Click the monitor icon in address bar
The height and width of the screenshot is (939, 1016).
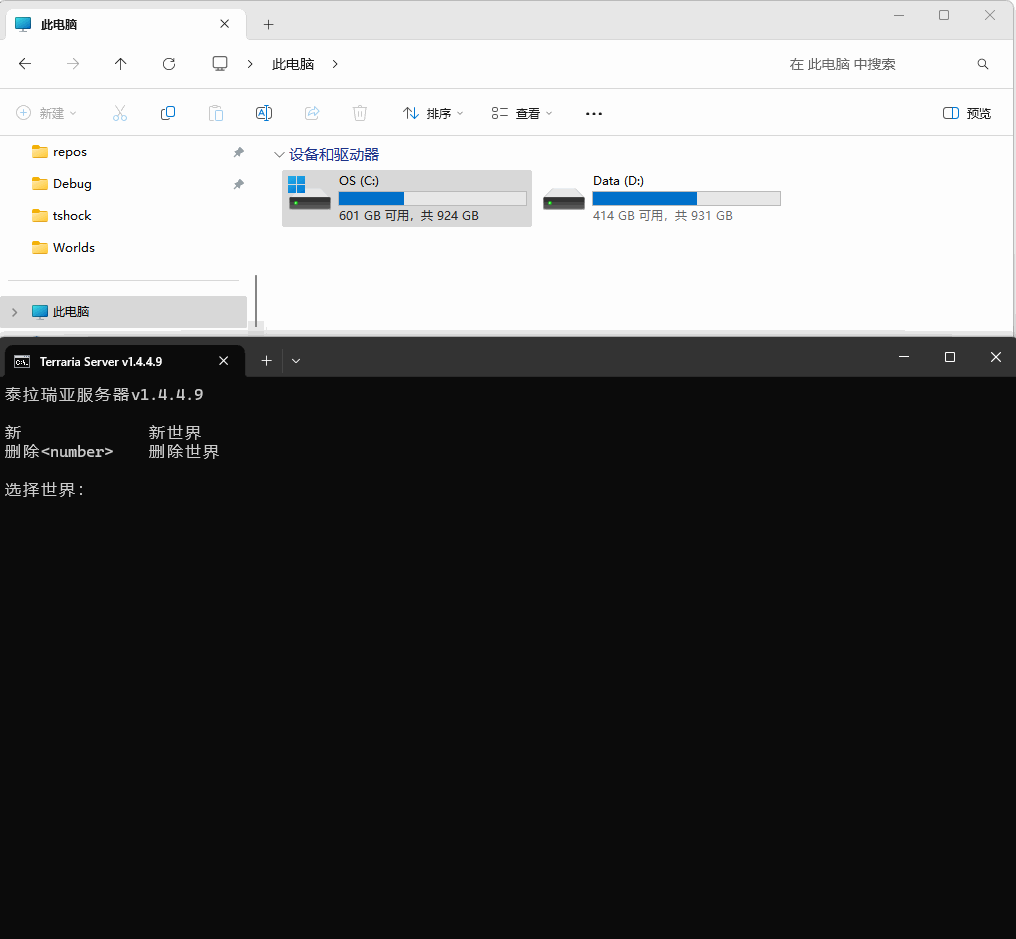[220, 64]
